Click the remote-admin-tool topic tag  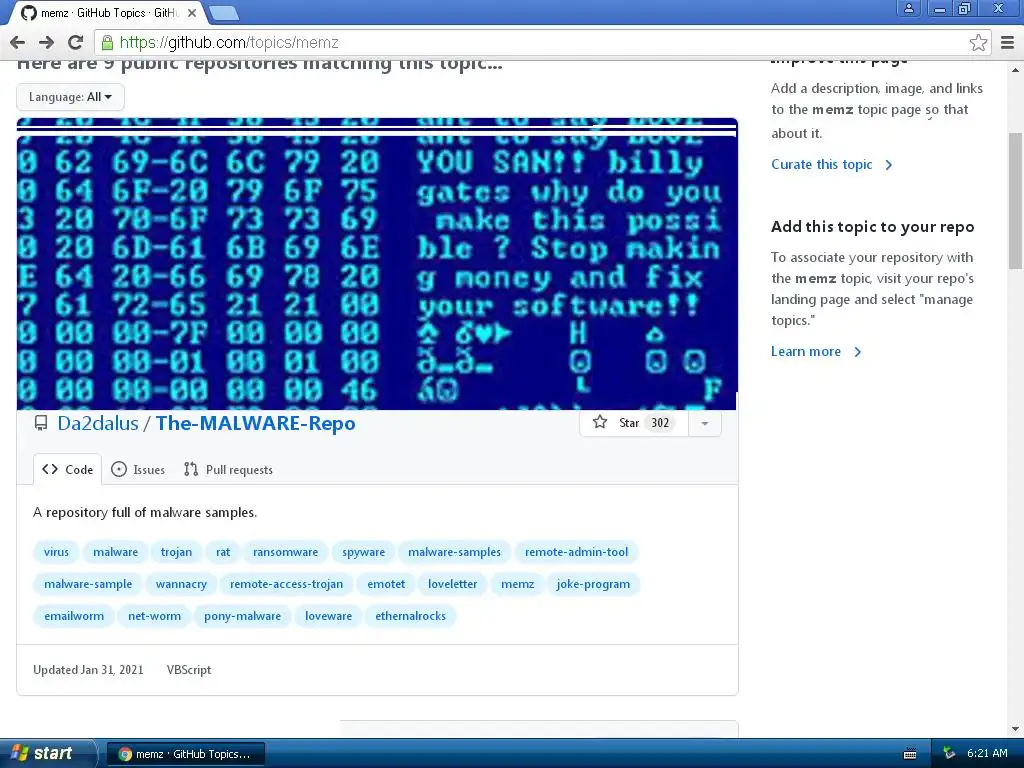(x=577, y=552)
